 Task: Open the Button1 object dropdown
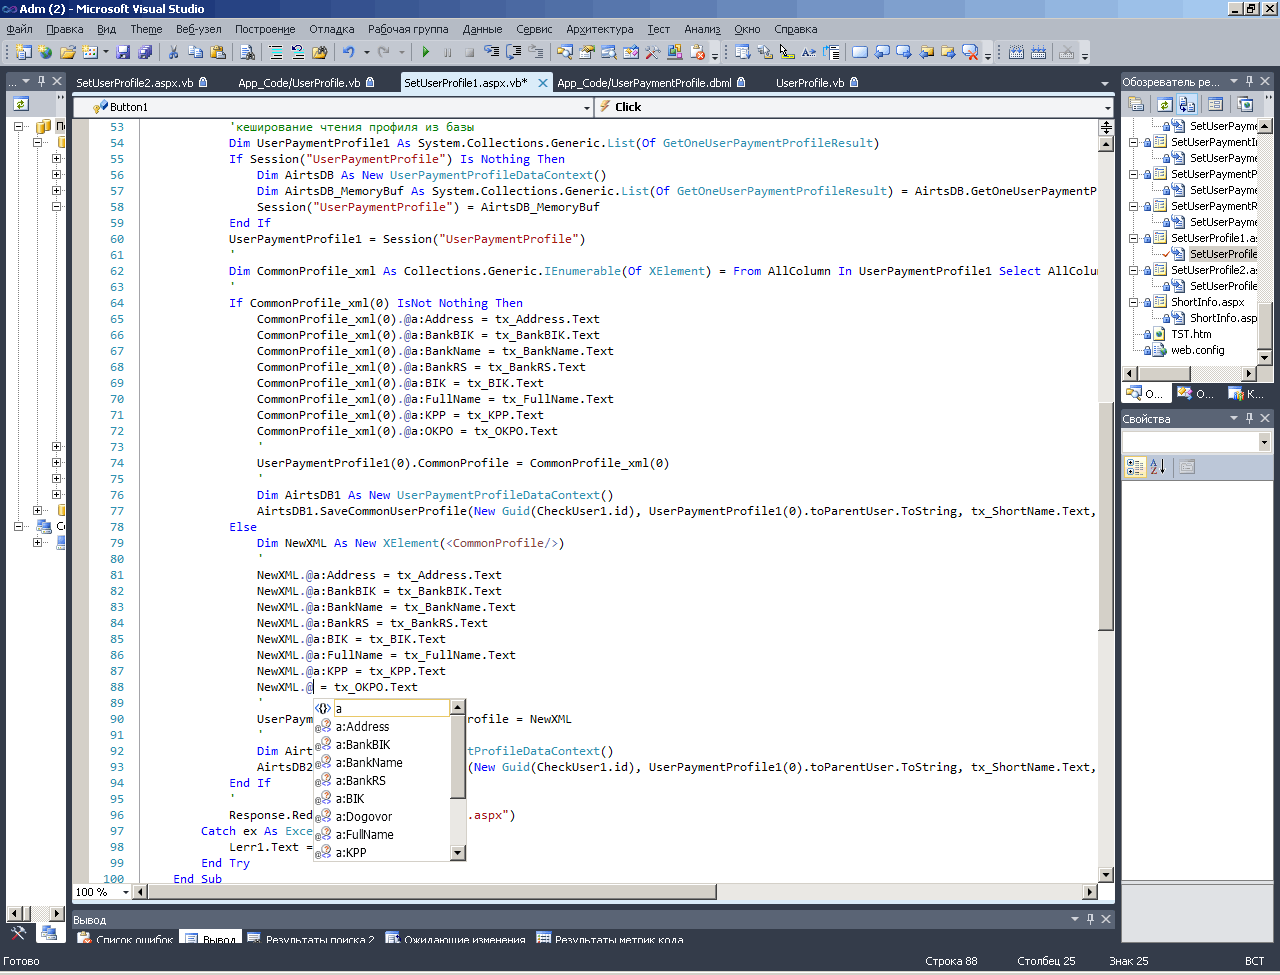click(586, 107)
